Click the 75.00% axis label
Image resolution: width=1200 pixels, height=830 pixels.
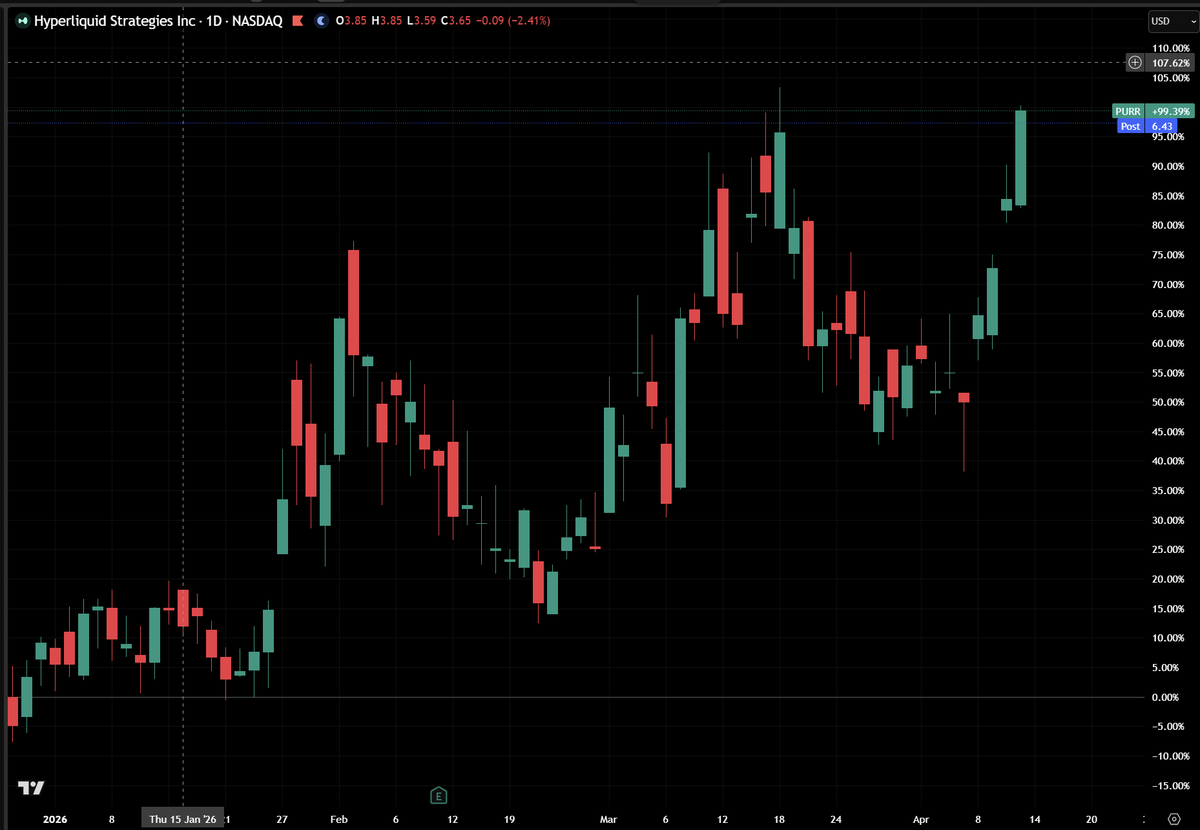pos(1169,255)
